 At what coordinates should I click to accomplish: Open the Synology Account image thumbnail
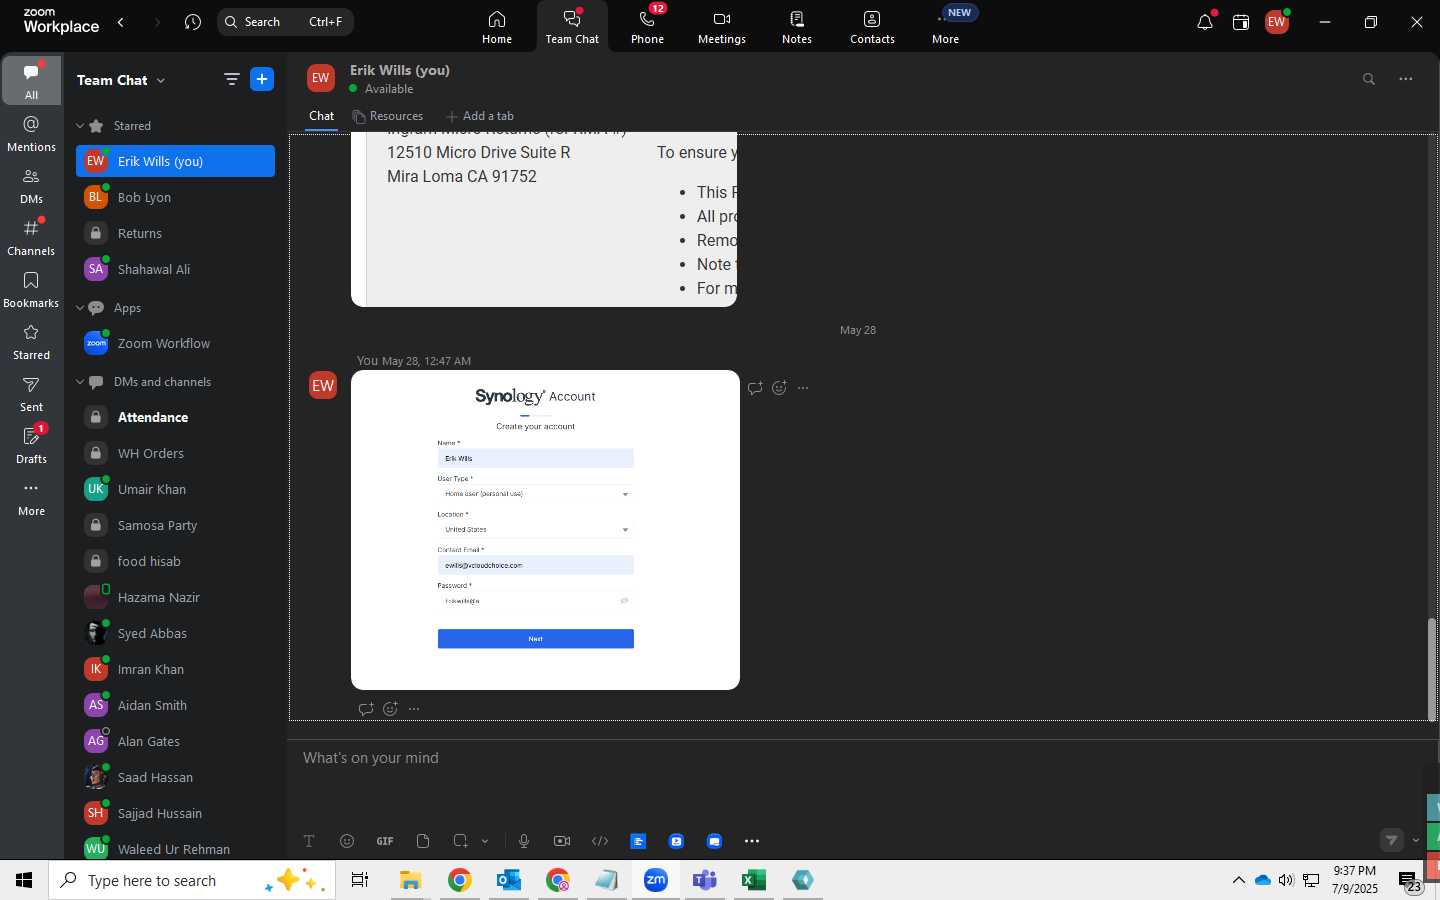(545, 530)
